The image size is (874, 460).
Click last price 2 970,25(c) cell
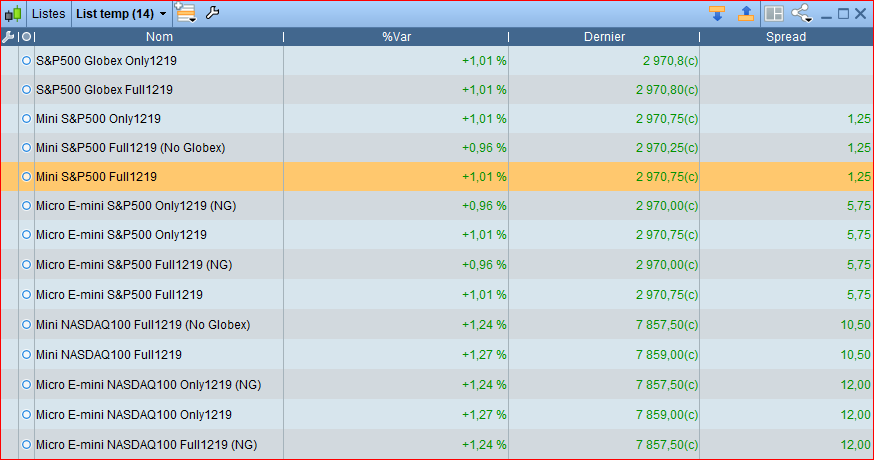coord(667,148)
